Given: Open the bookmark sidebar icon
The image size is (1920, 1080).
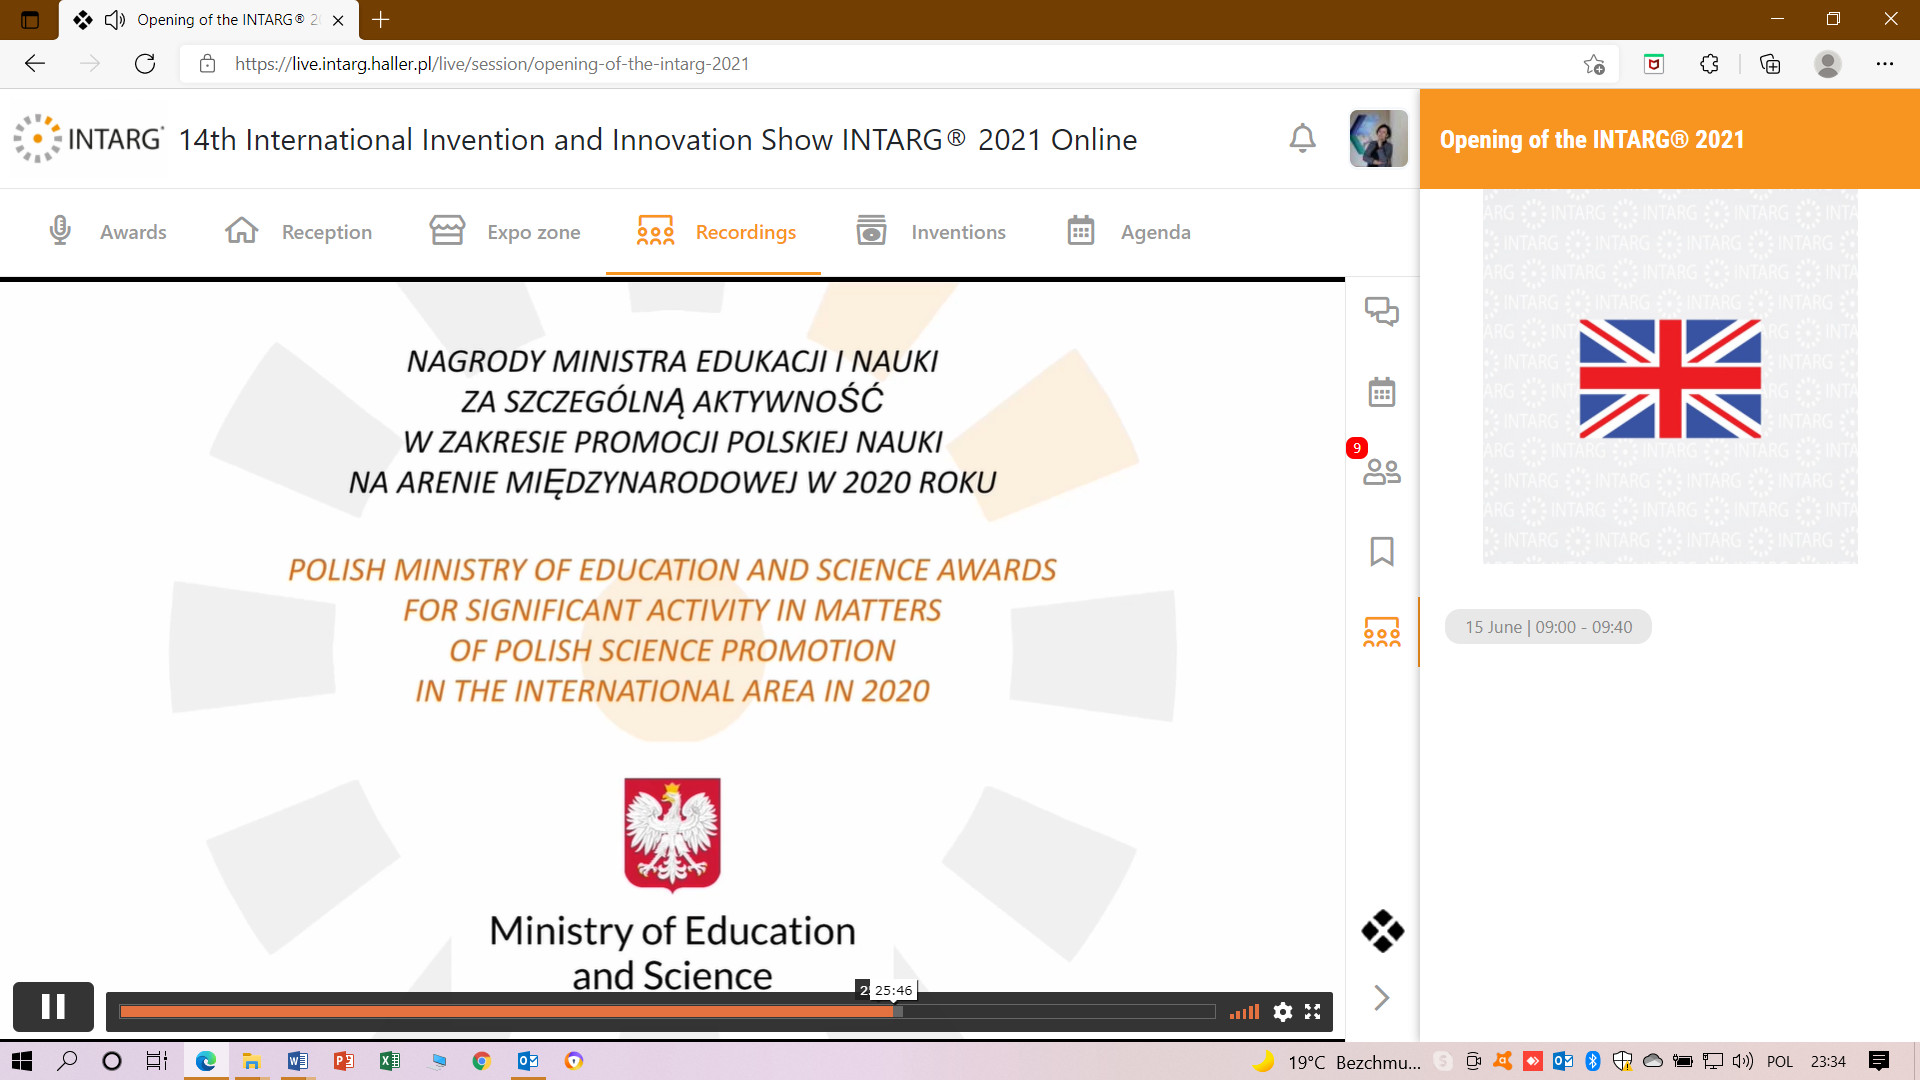Looking at the screenshot, I should [1382, 551].
